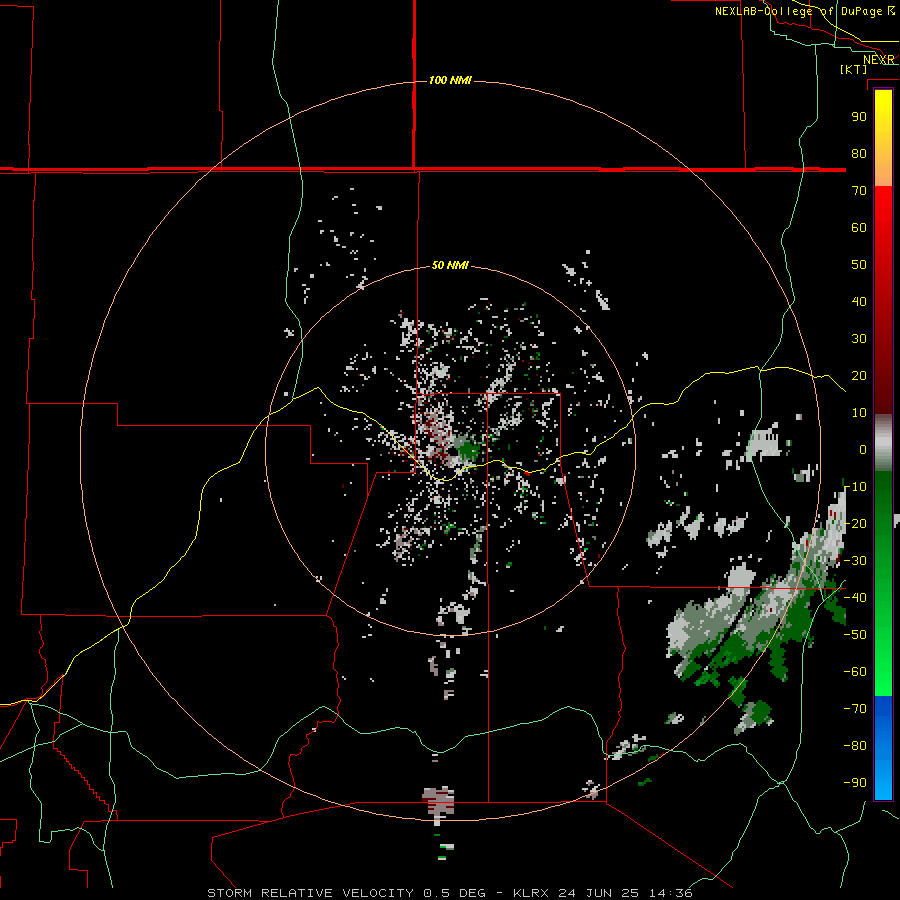Click the positive 90 scale label
Image resolution: width=900 pixels, height=900 pixels.
859,117
